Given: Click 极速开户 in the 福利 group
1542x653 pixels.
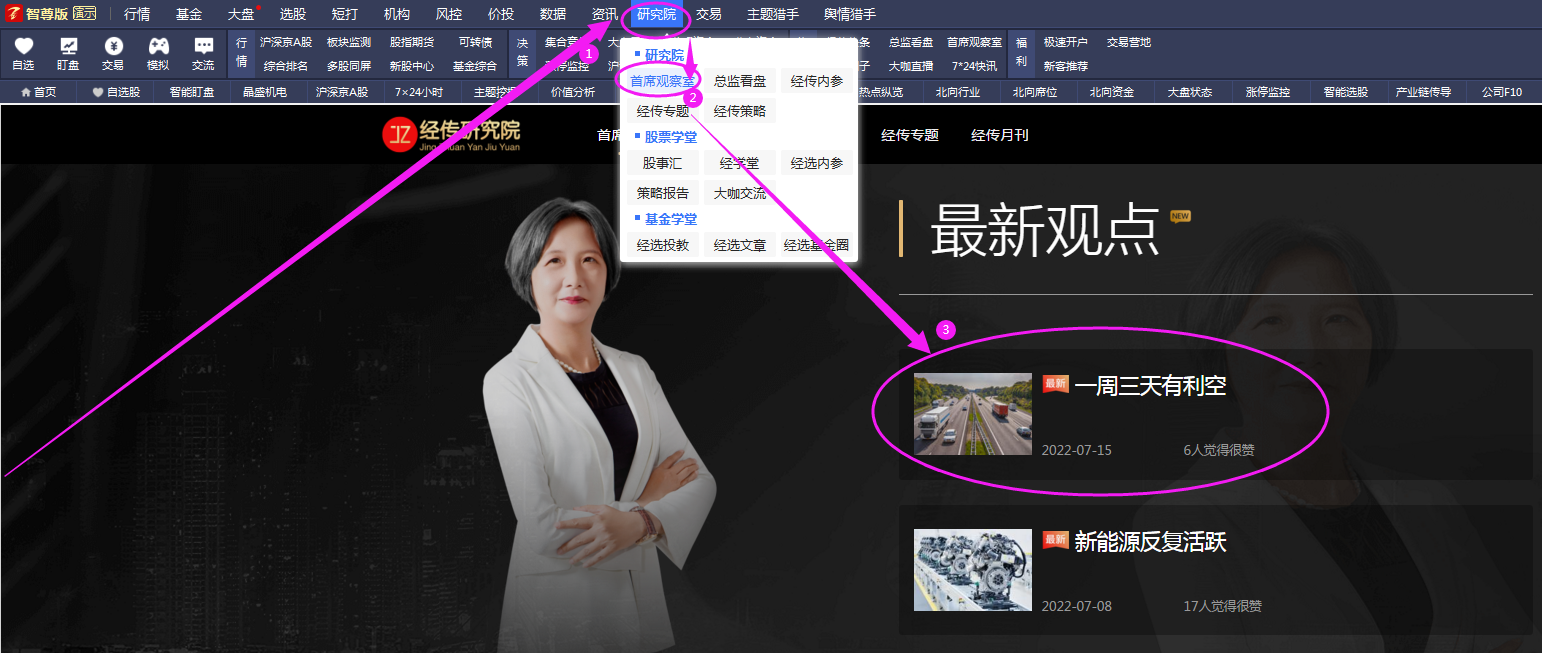Looking at the screenshot, I should coord(1066,42).
